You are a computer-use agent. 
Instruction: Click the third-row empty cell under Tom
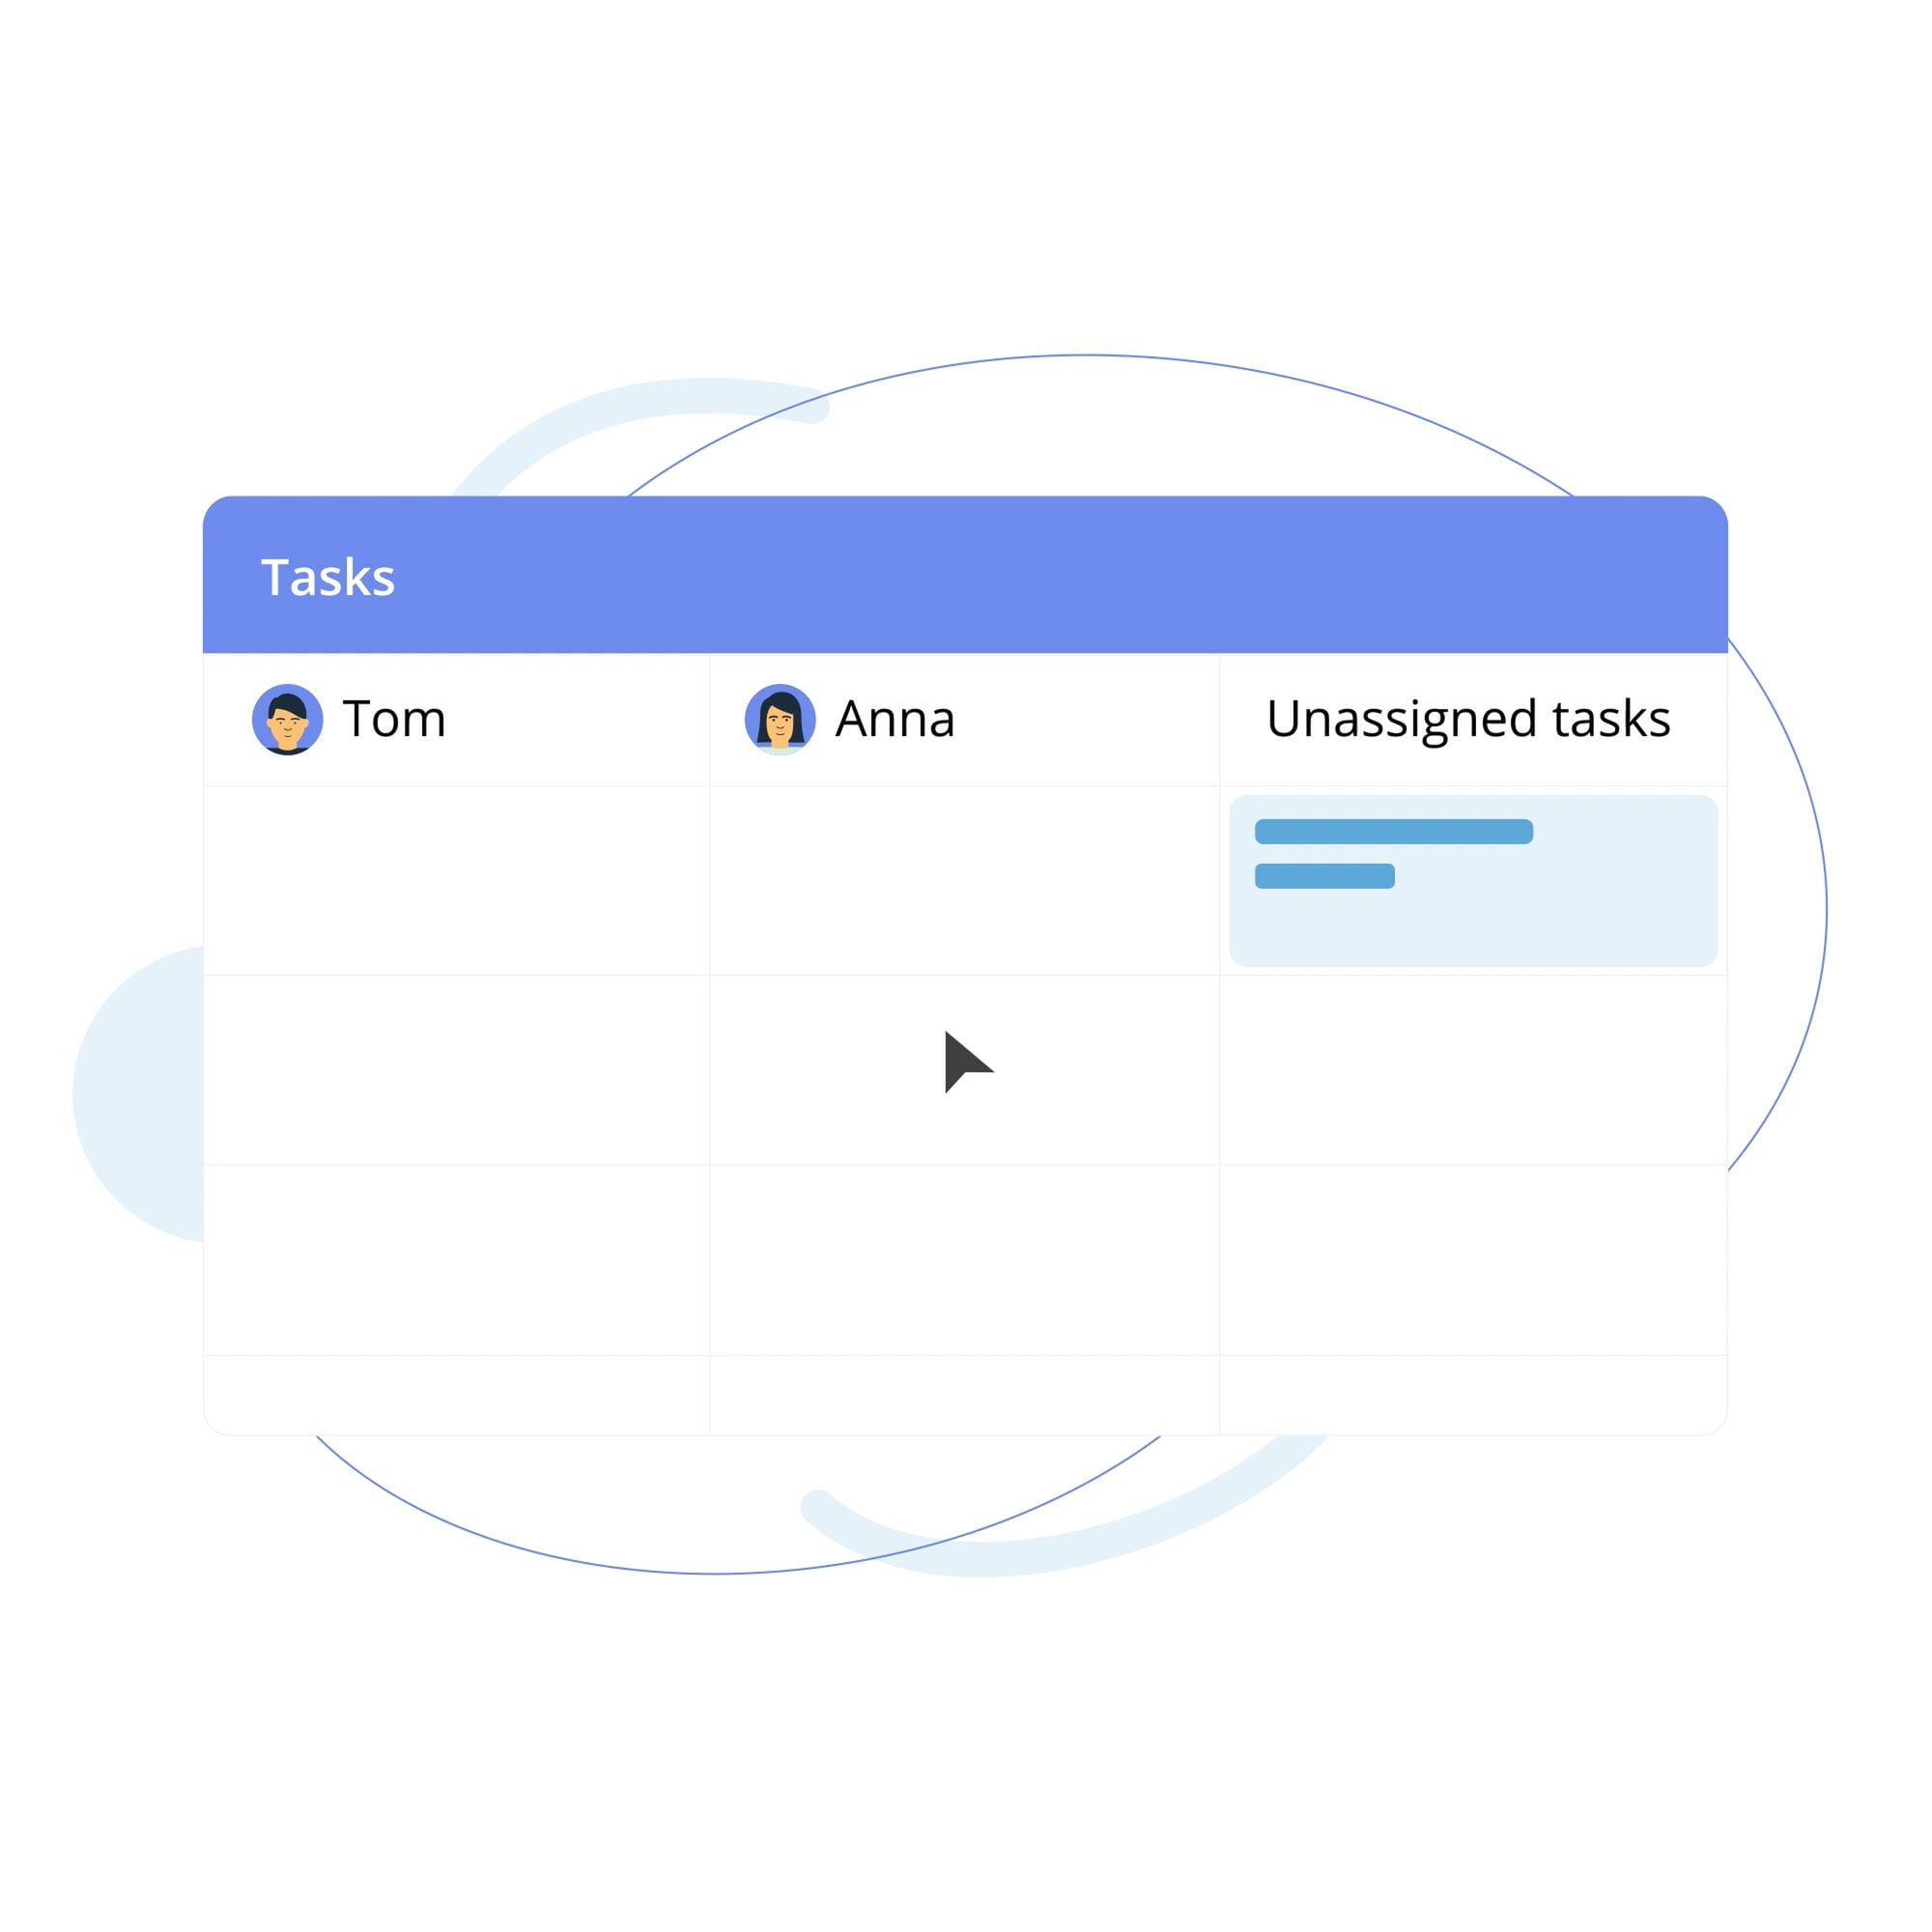[456, 1259]
